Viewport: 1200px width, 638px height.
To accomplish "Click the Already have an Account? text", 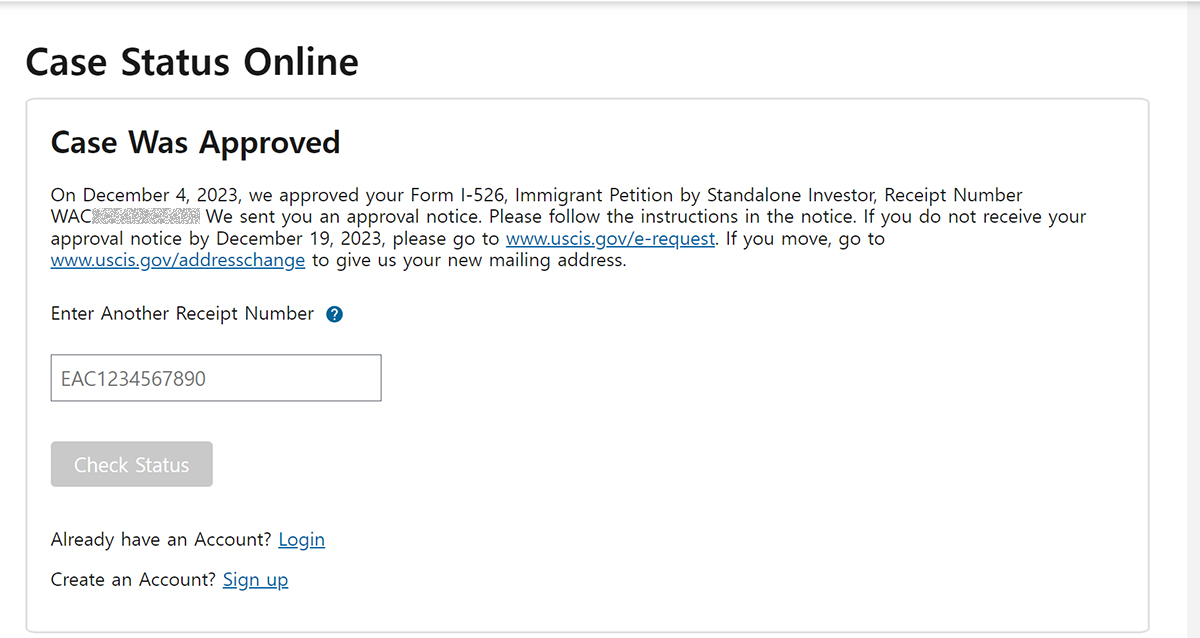I will [x=161, y=540].
